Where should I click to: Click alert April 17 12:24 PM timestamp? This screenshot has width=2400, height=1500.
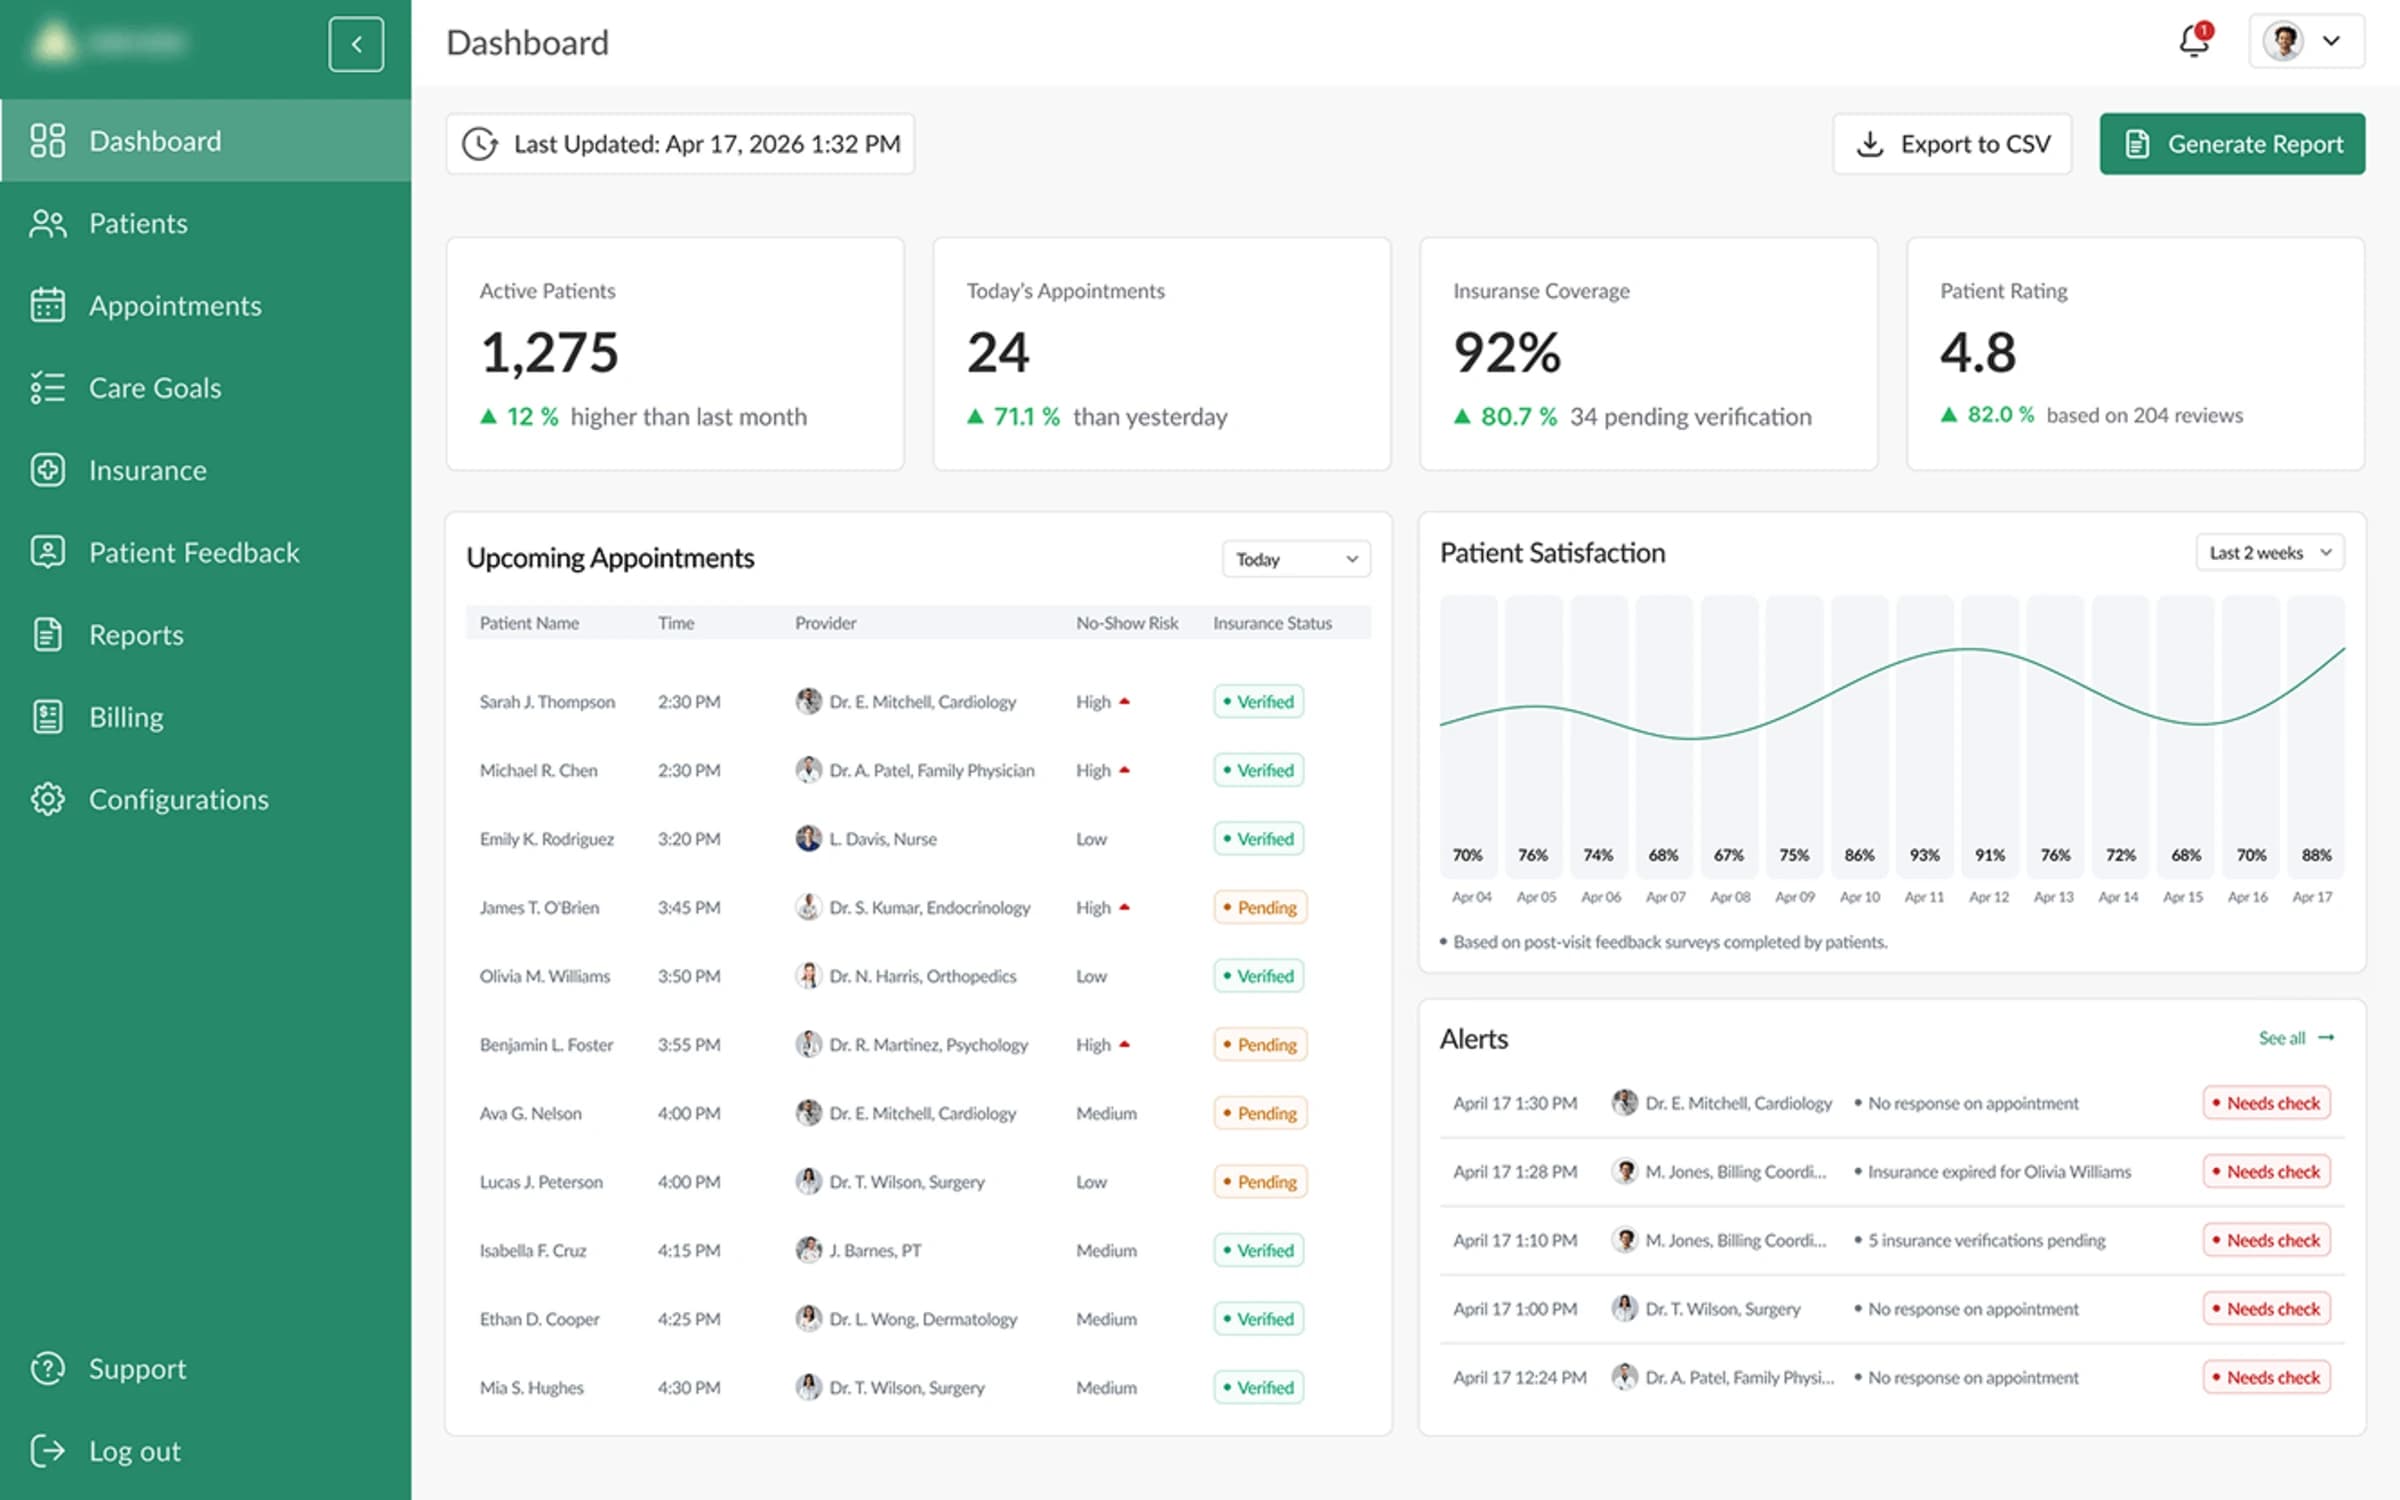pos(1519,1377)
